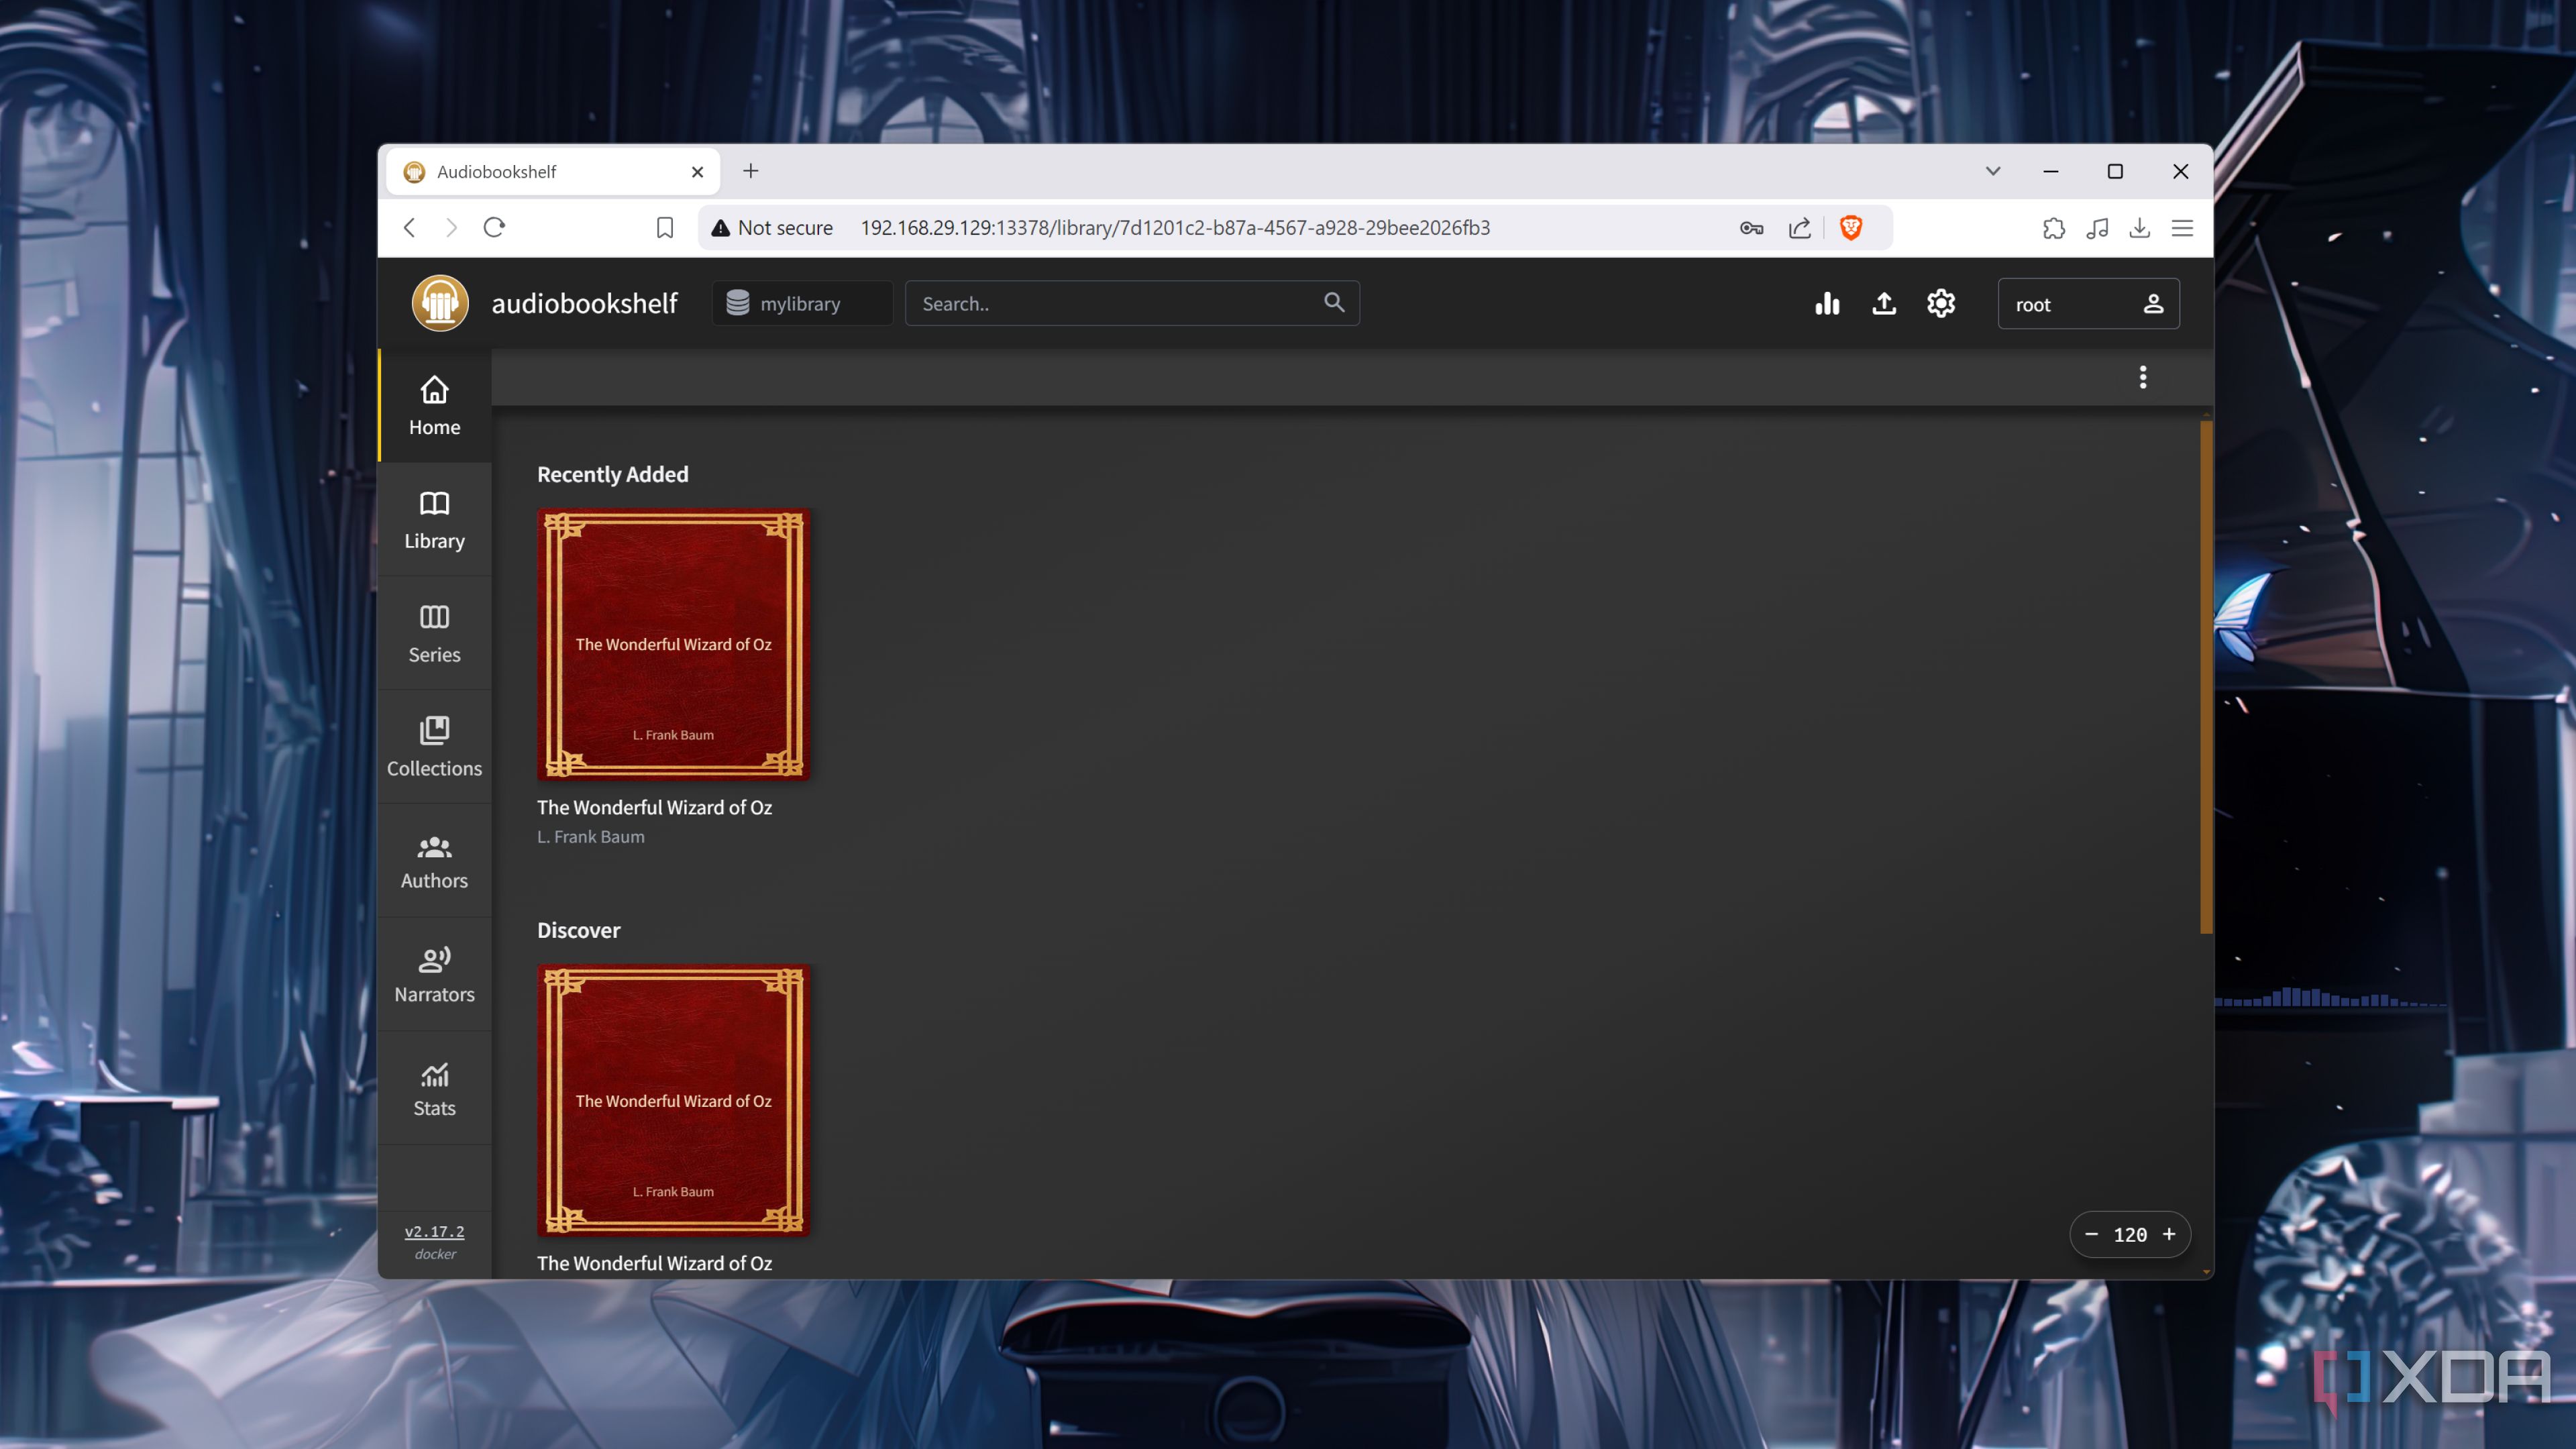This screenshot has width=2576, height=1449.
Task: Open the upload page from the top bar
Action: [x=1884, y=303]
